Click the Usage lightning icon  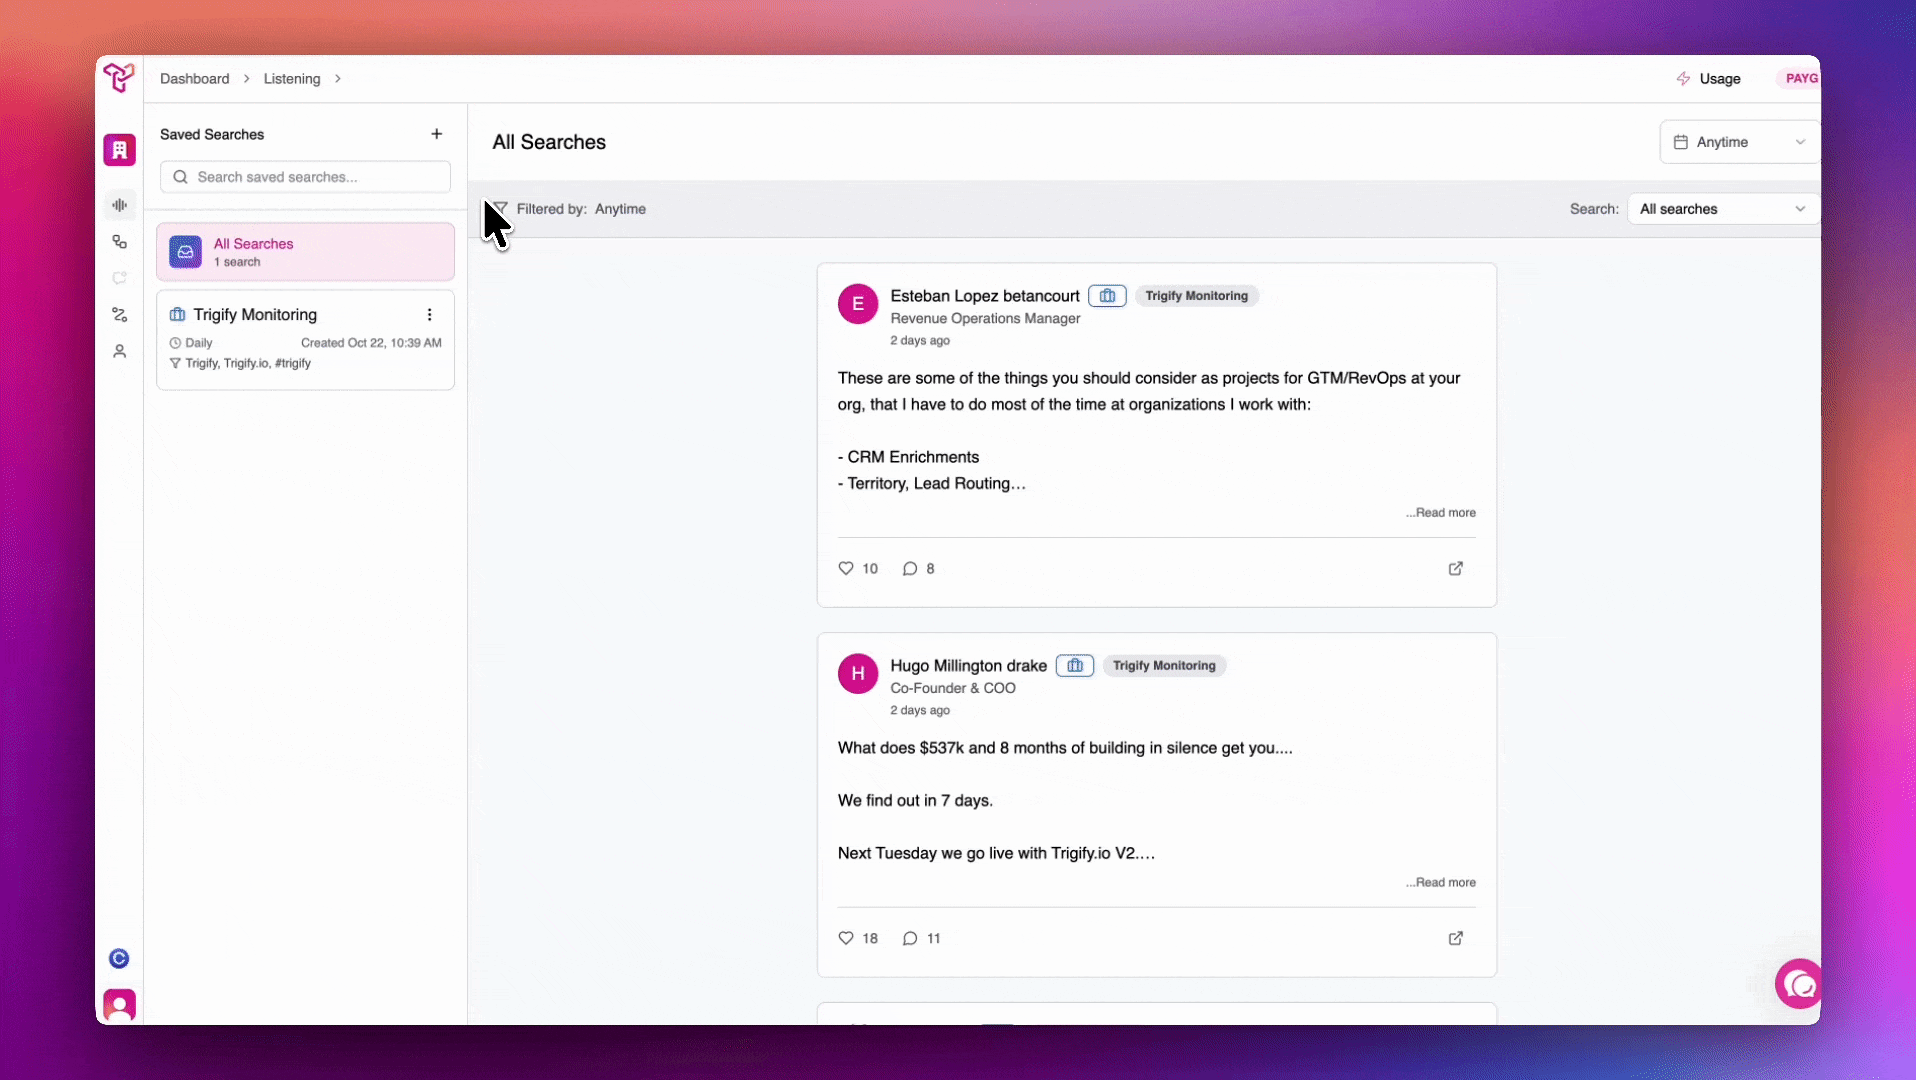(1683, 79)
